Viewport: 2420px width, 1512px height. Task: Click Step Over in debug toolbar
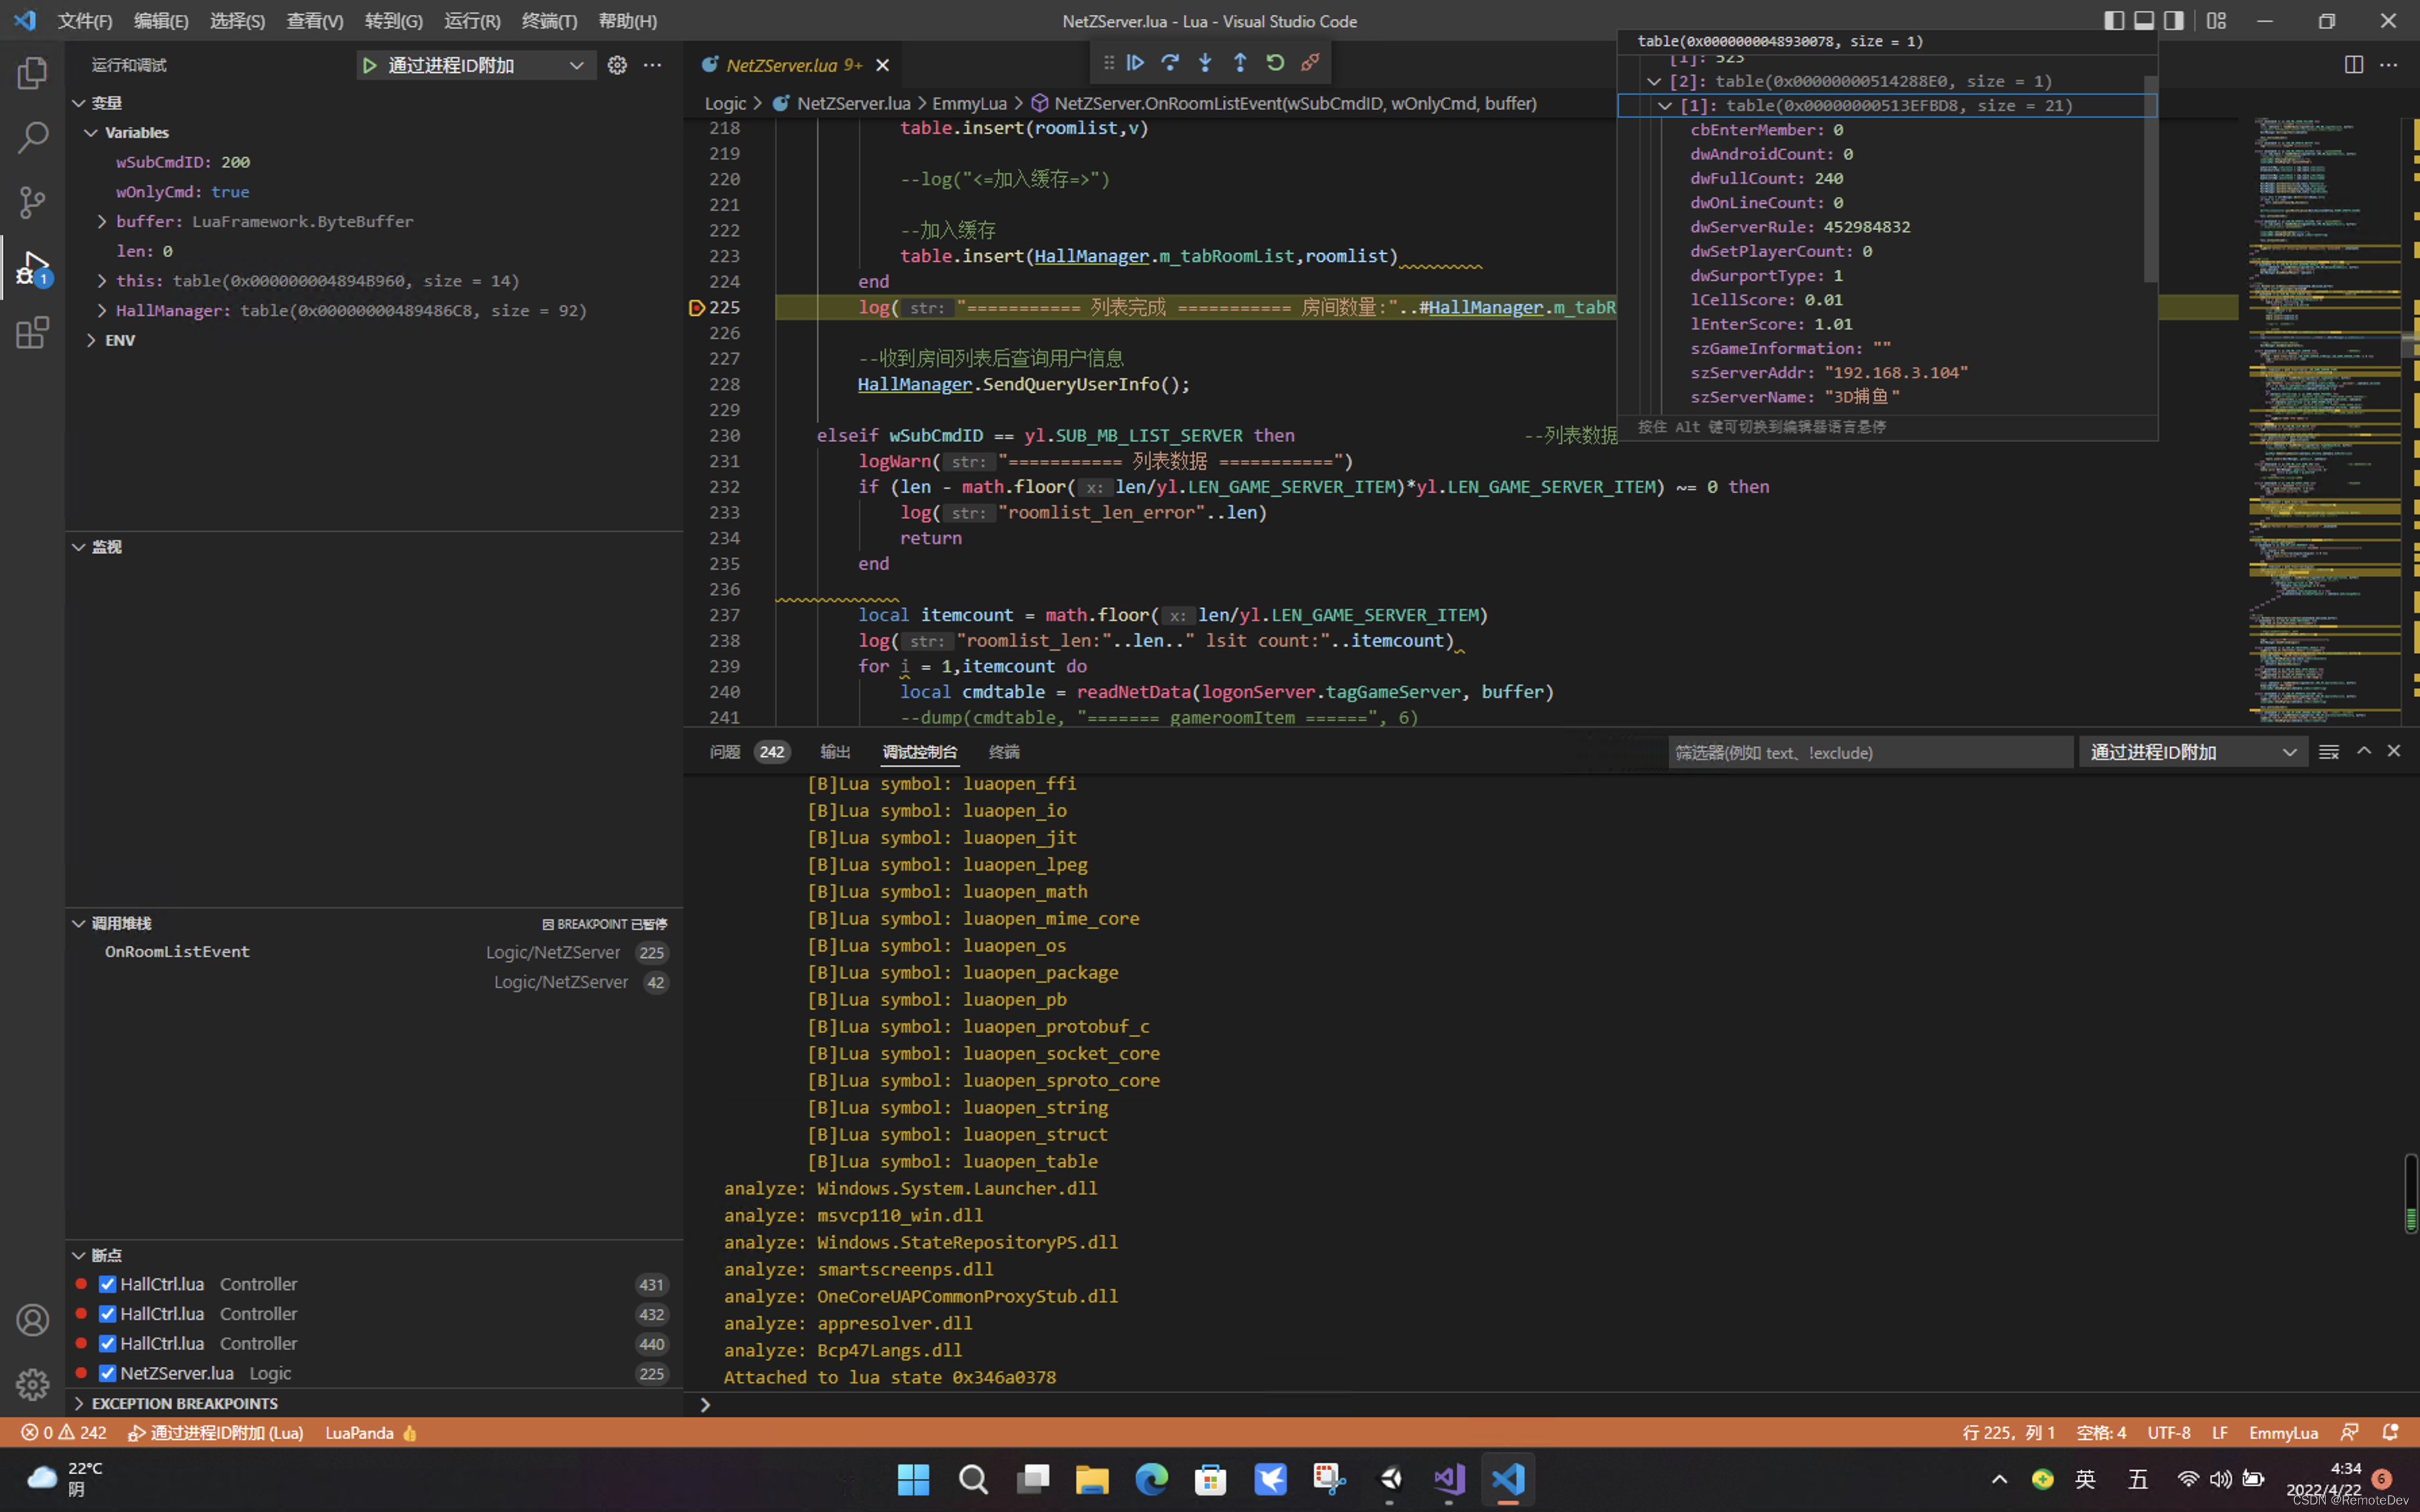coord(1170,63)
